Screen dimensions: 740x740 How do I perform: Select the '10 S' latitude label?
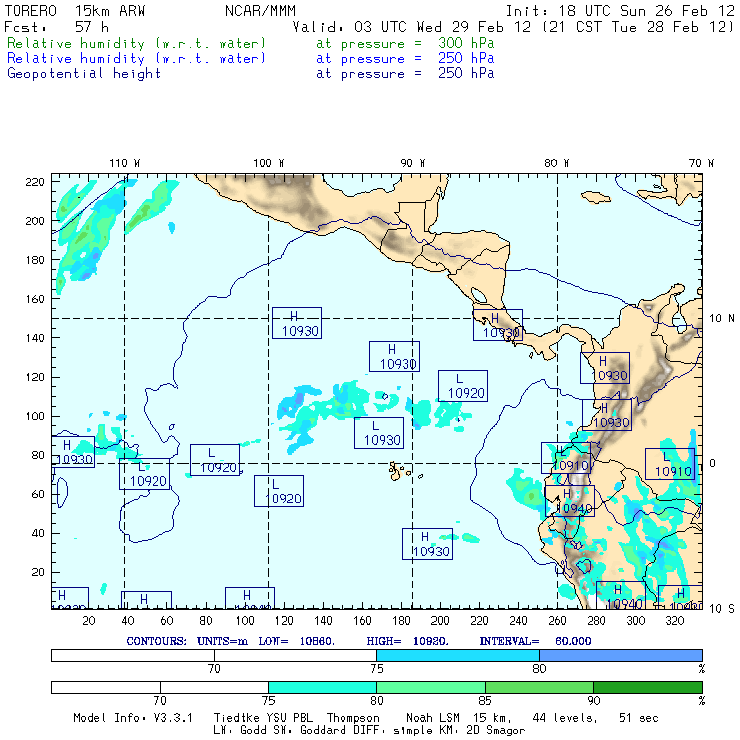(x=722, y=609)
